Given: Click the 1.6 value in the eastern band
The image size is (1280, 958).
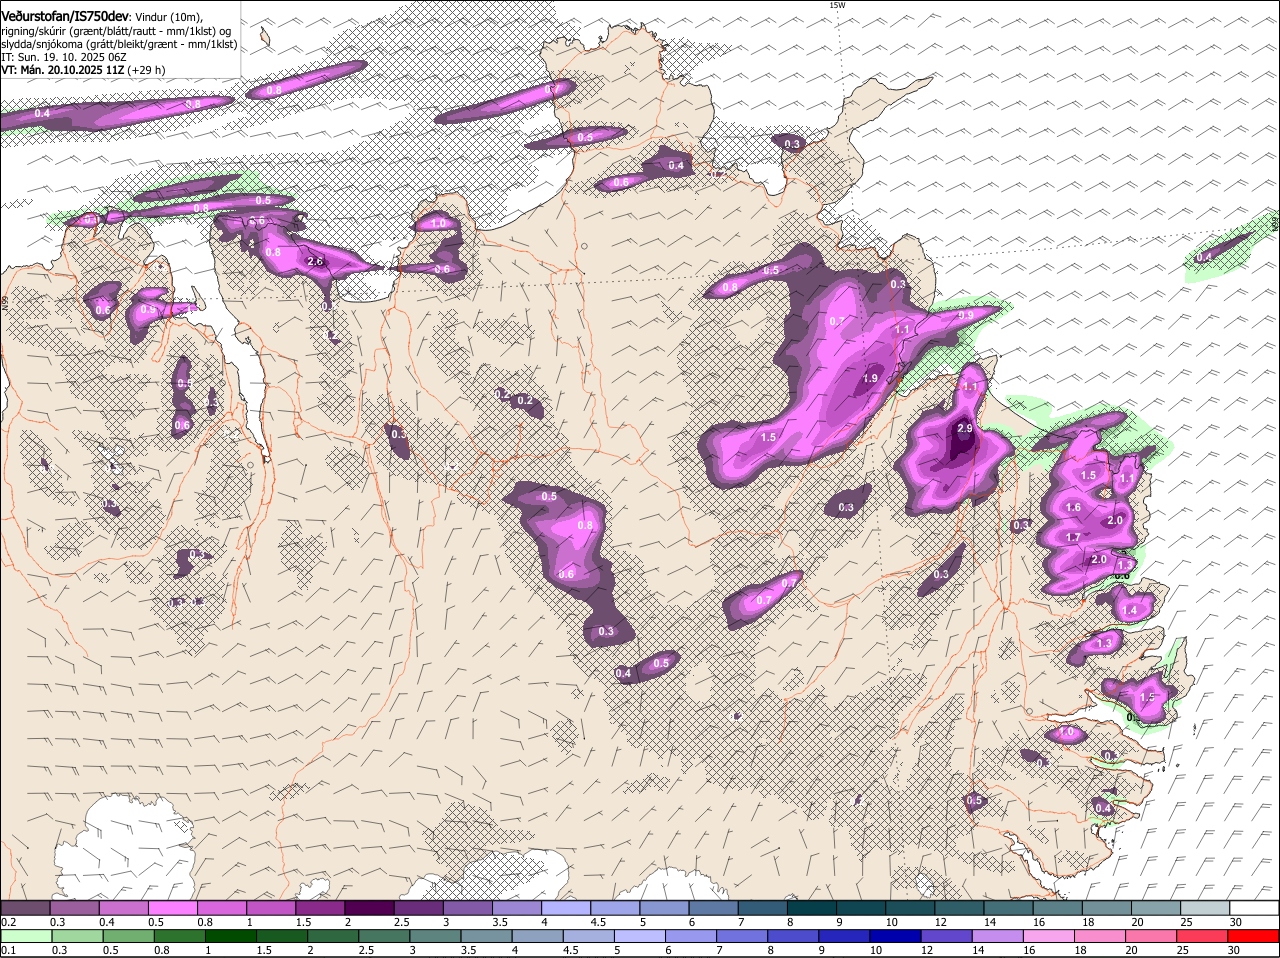Looking at the screenshot, I should click(1073, 508).
